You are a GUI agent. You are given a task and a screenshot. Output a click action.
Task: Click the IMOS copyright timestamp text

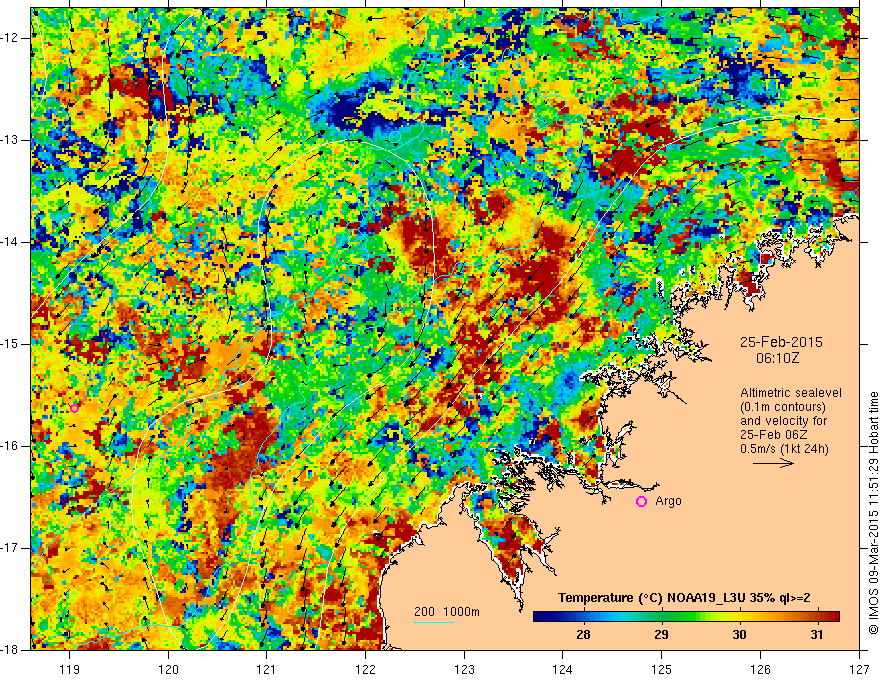pyautogui.click(x=873, y=513)
